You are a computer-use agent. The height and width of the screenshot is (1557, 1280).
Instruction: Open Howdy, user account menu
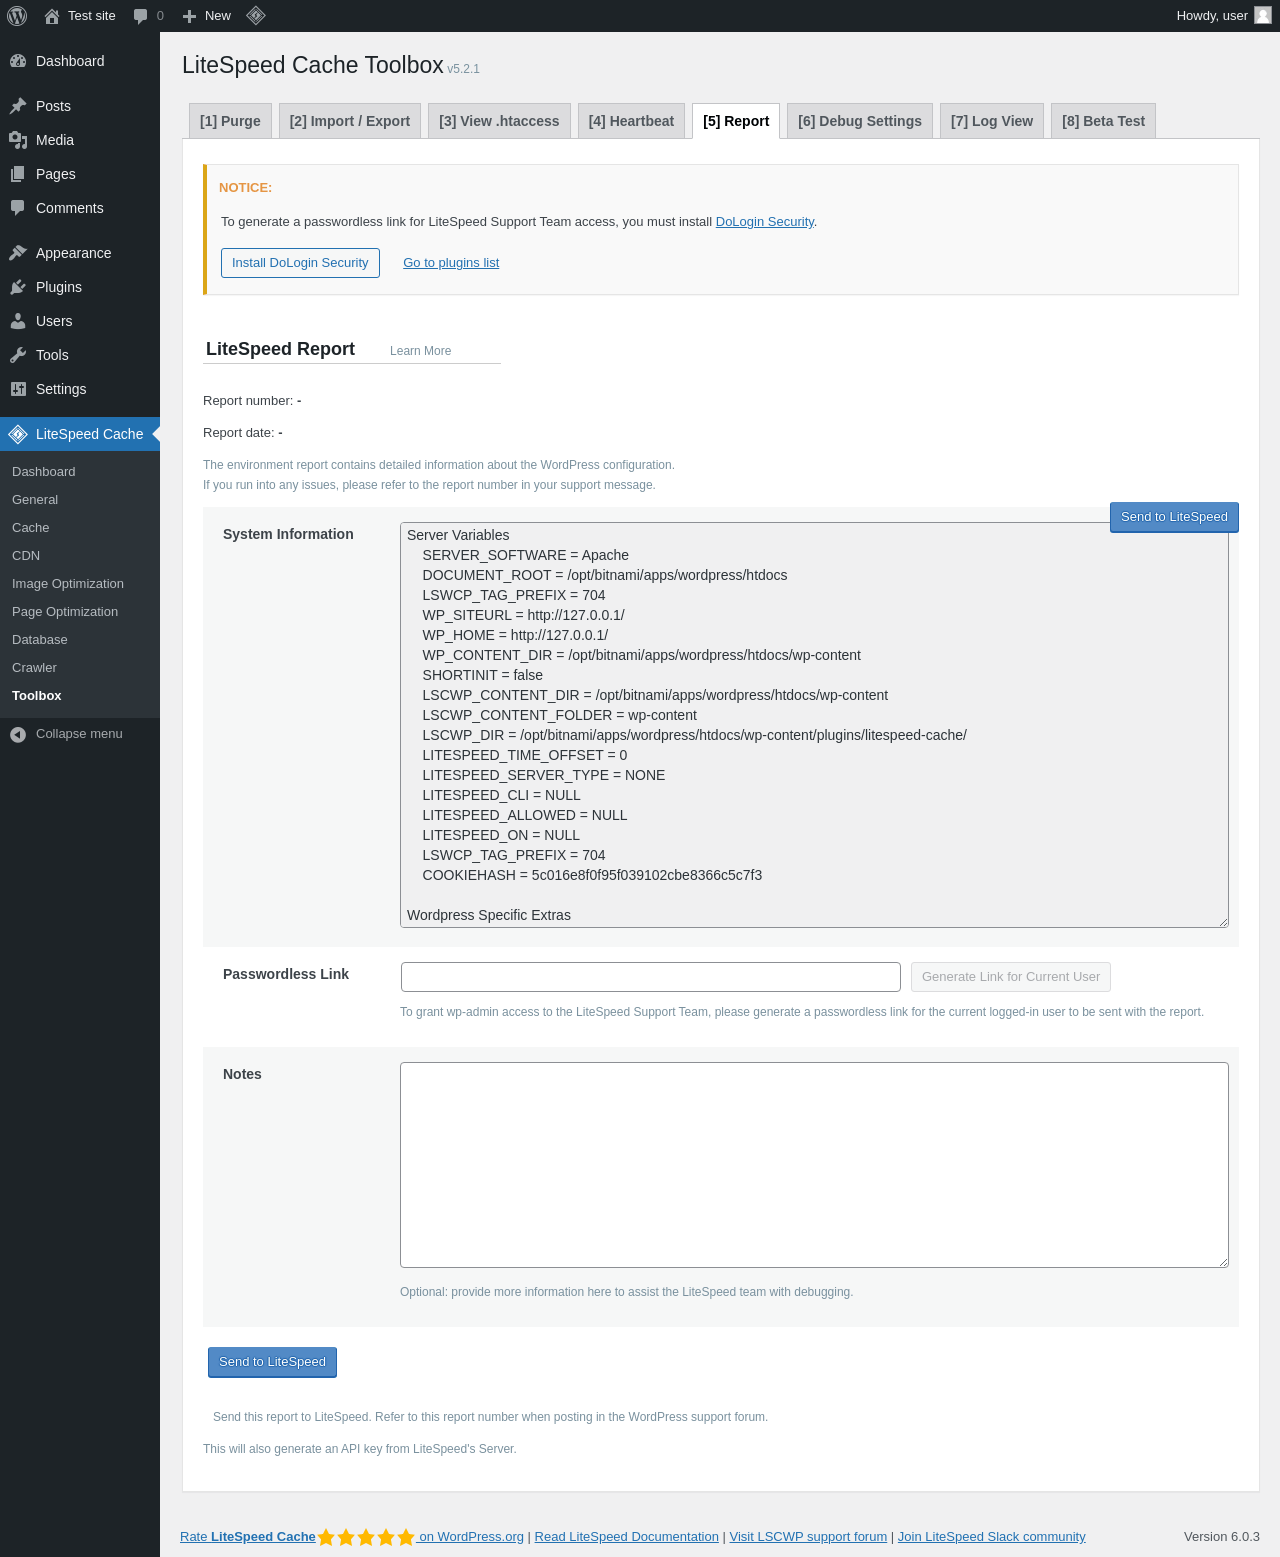tap(1223, 16)
